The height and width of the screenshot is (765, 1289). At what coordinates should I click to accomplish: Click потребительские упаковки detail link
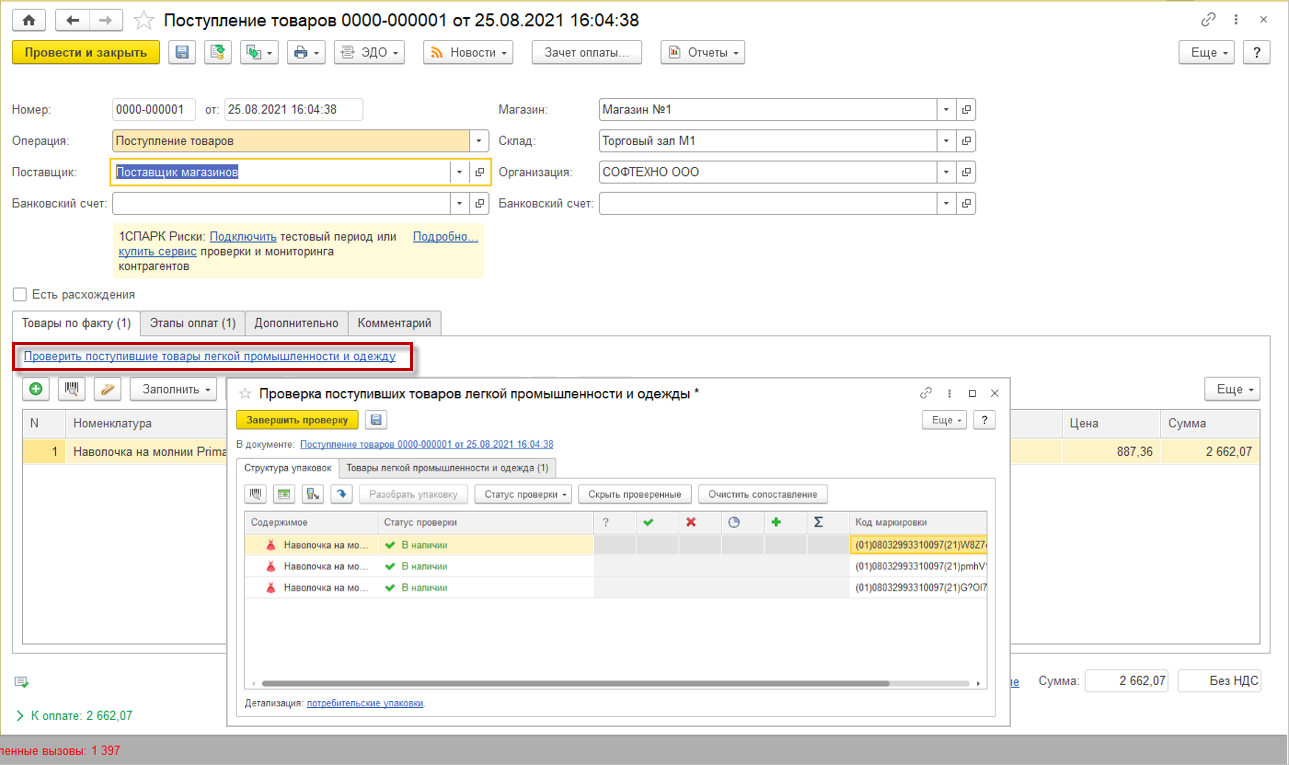(x=365, y=704)
